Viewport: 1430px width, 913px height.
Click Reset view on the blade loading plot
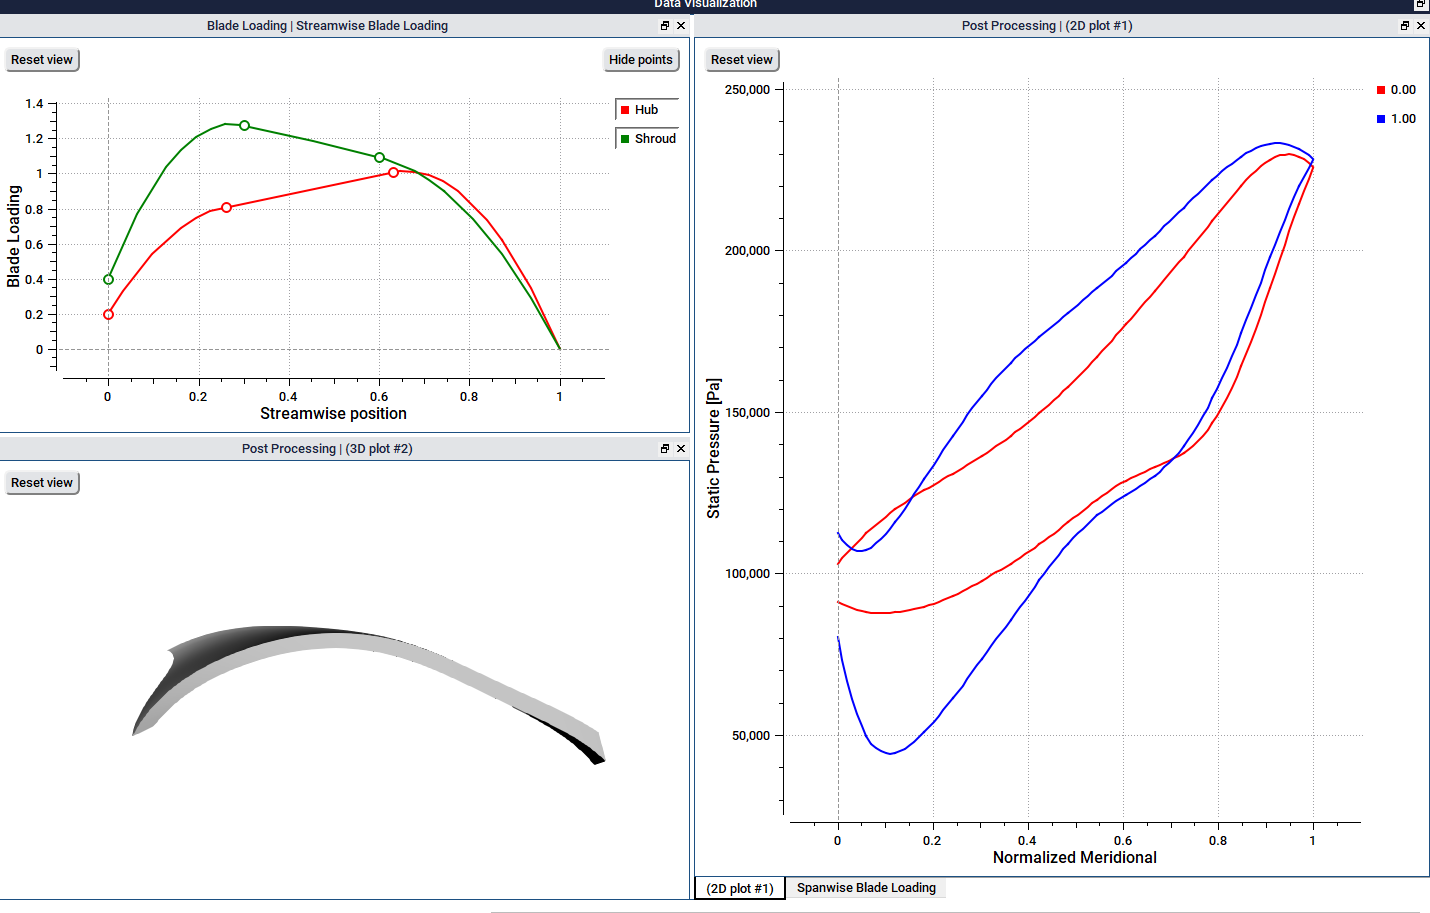(x=41, y=59)
